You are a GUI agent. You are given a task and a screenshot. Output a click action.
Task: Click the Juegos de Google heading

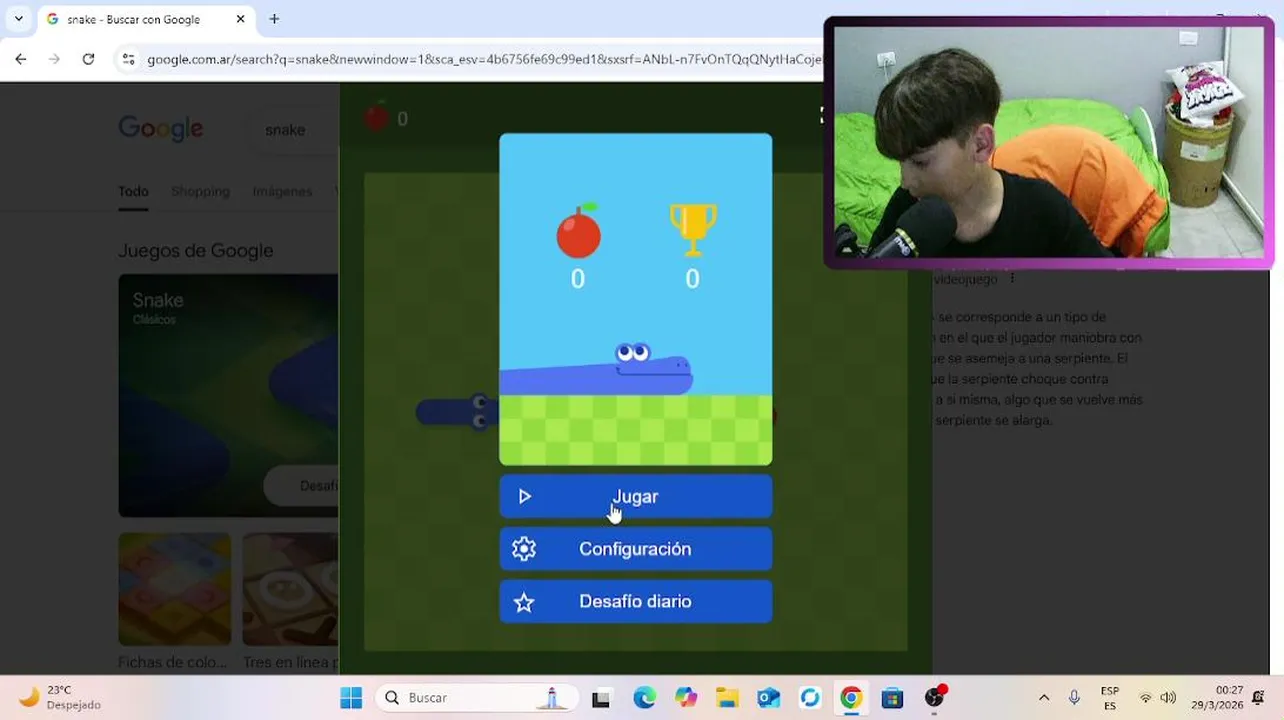[x=195, y=251]
